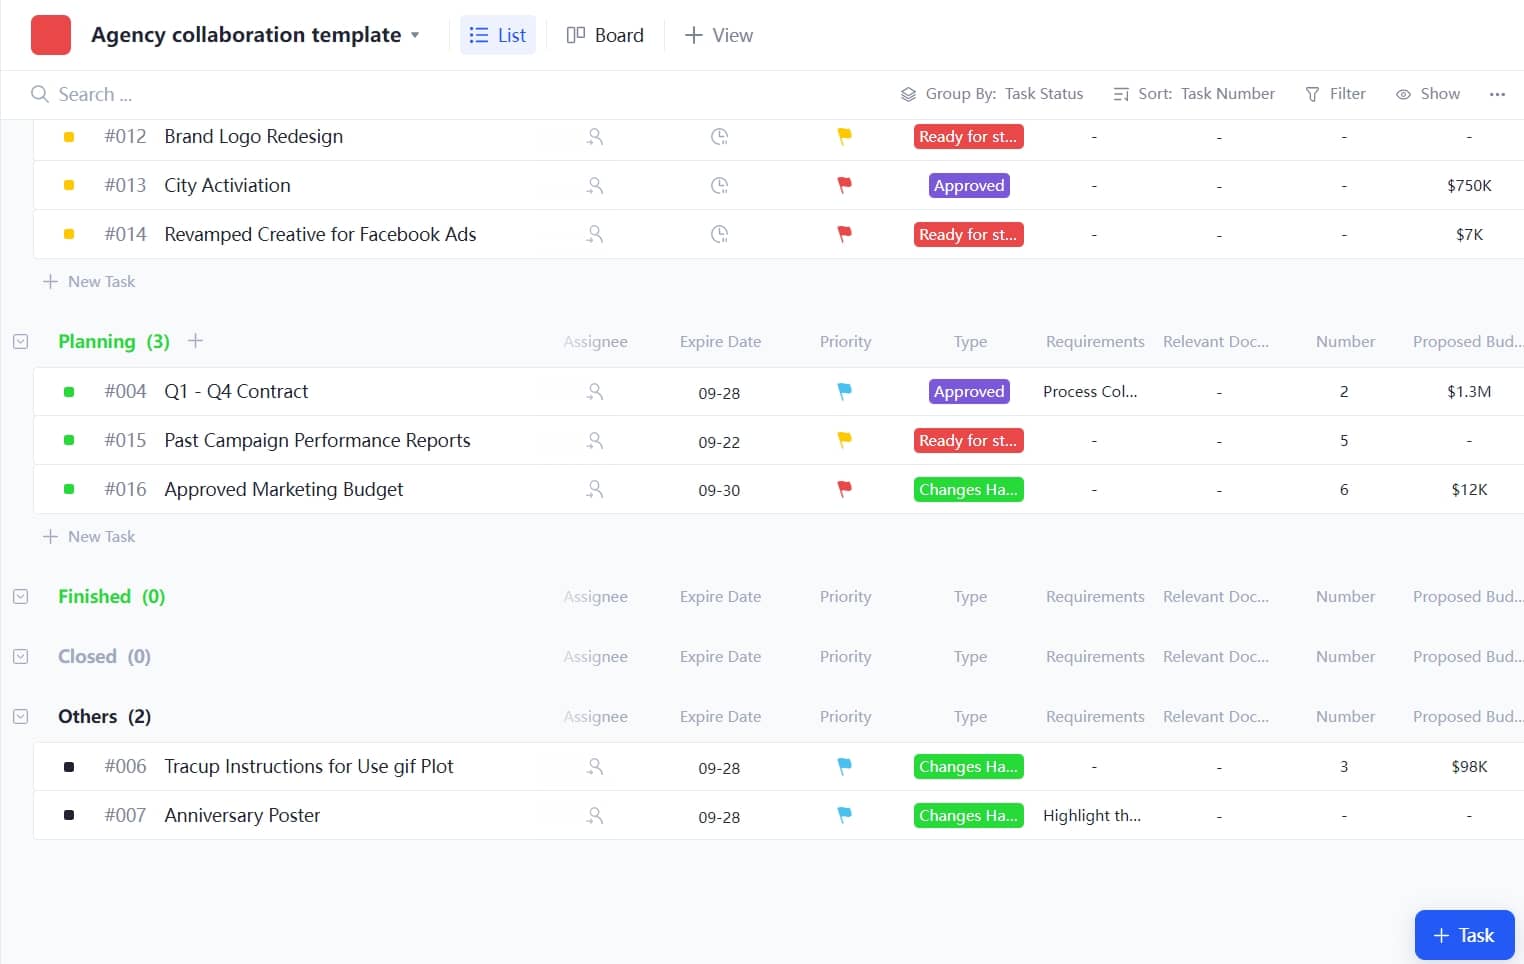Toggle the yellow flag on Past Campaign Performance Reports

(844, 440)
